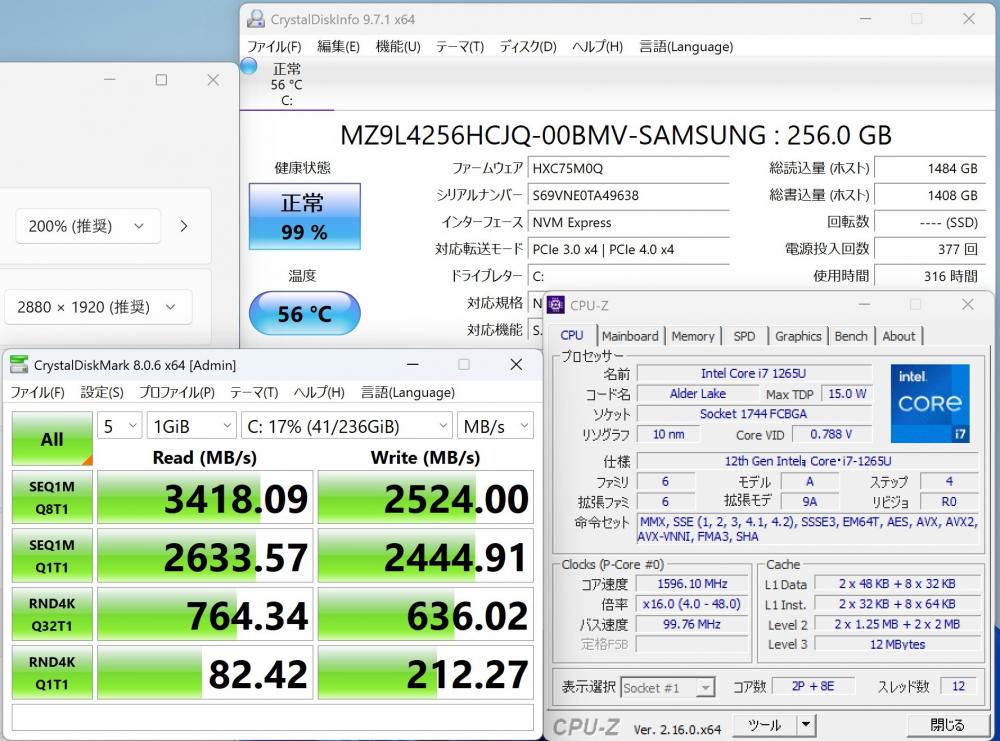Switch to the Memory tab in CPU-Z

pos(693,336)
